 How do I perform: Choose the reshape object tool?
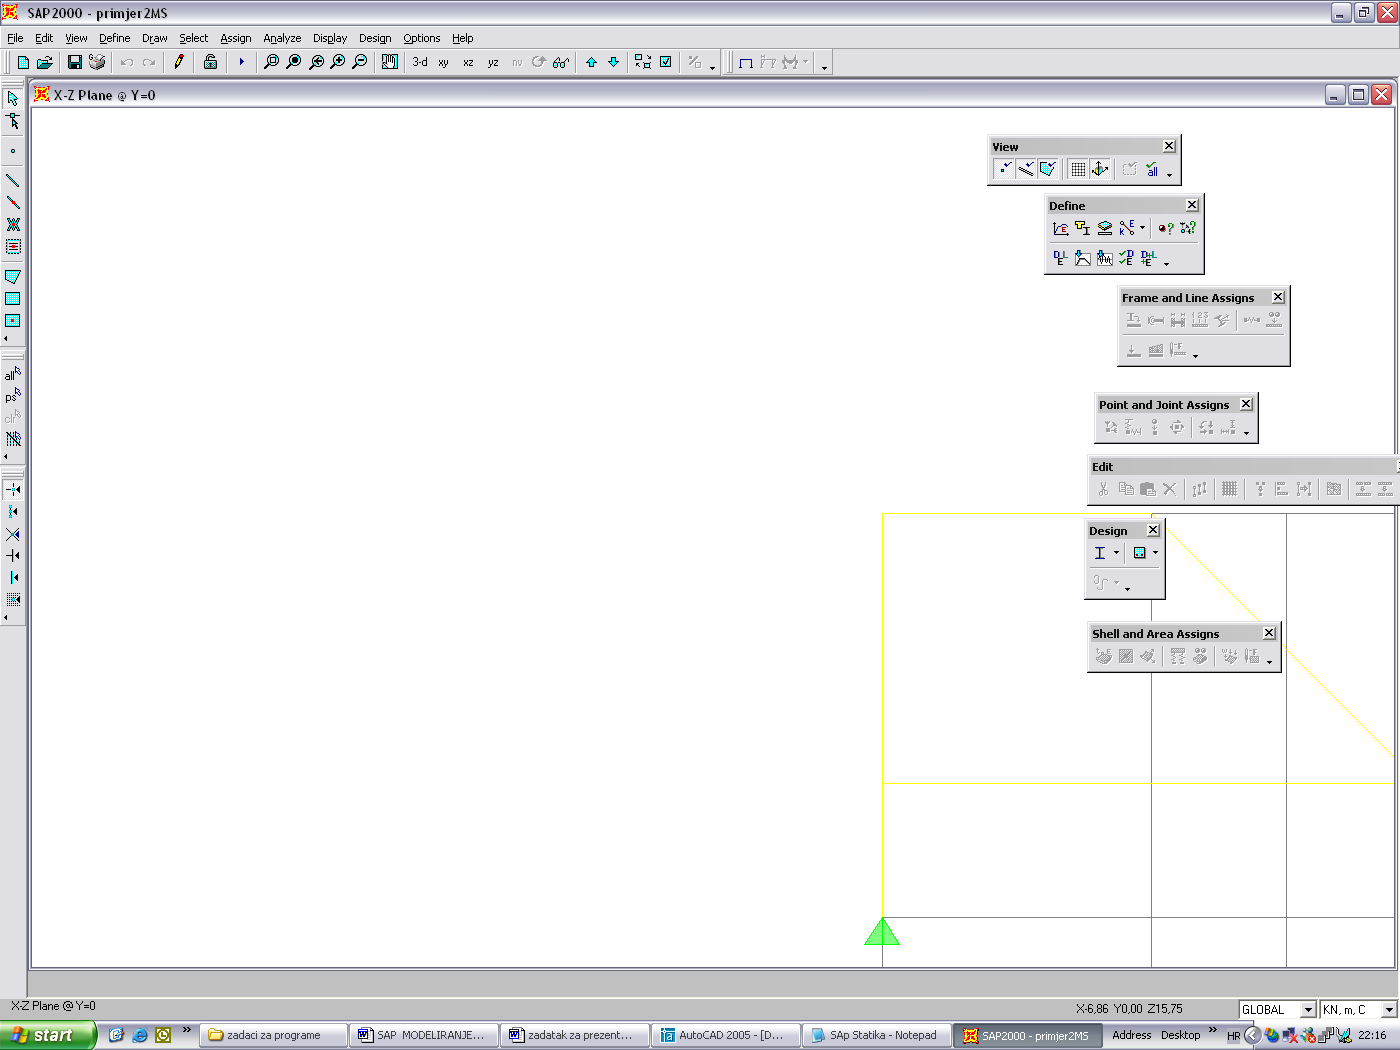[13, 121]
